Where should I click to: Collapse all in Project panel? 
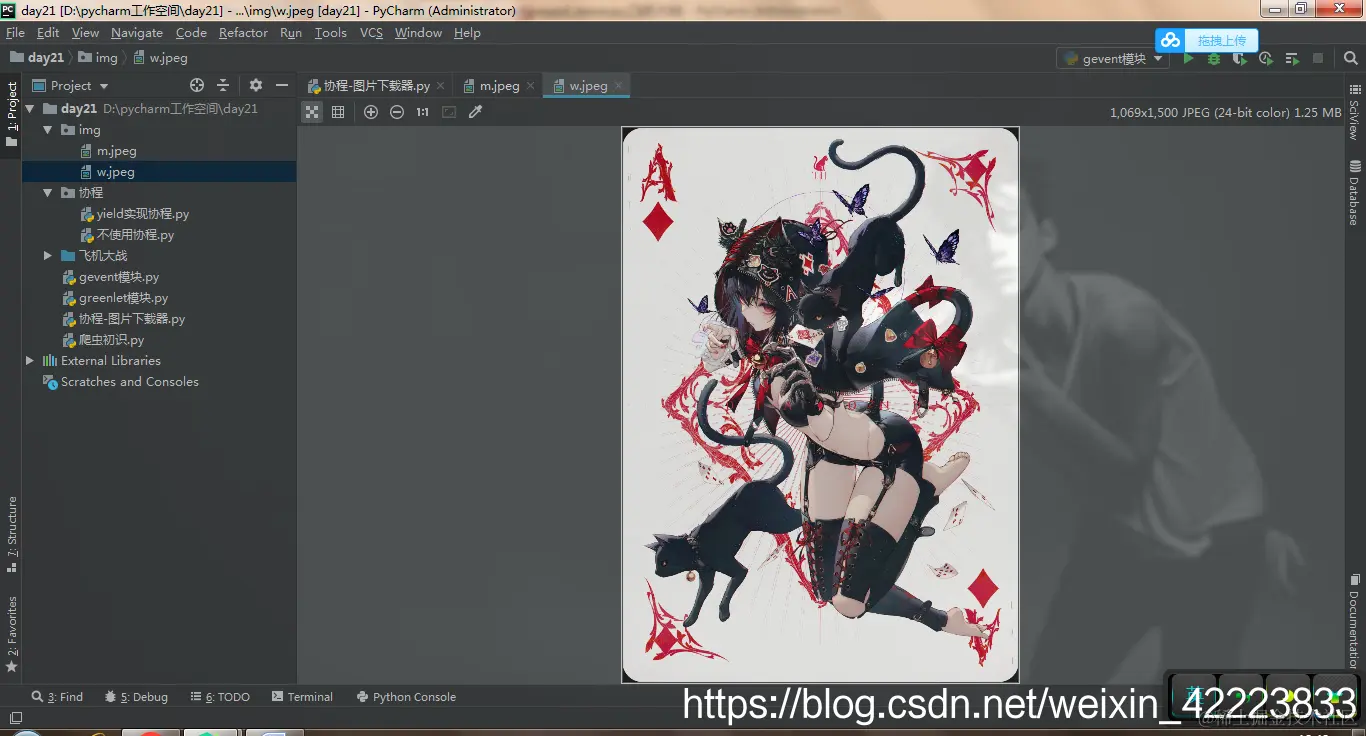tap(223, 85)
